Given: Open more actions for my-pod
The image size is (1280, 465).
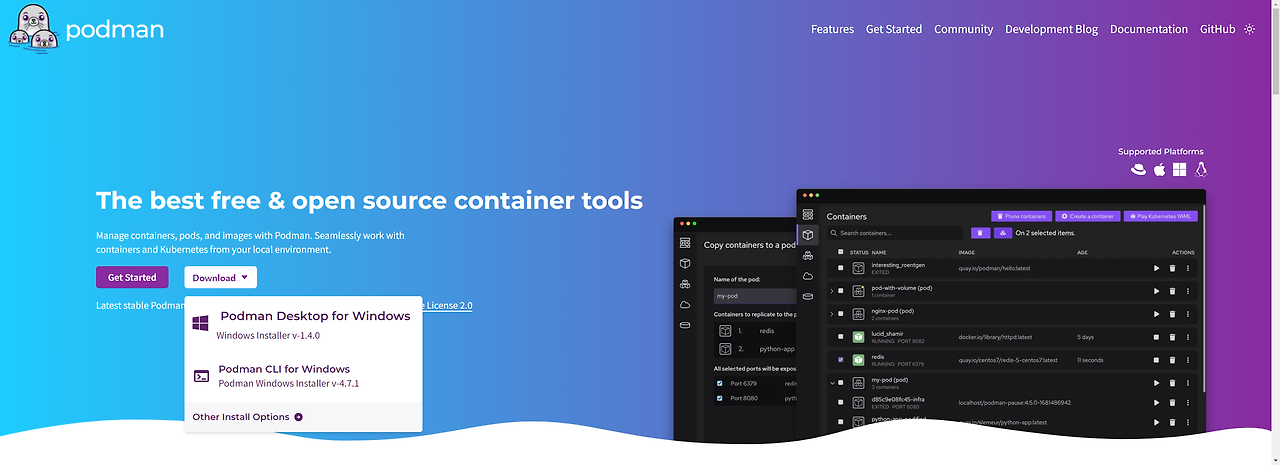Looking at the screenshot, I should pyautogui.click(x=1188, y=383).
